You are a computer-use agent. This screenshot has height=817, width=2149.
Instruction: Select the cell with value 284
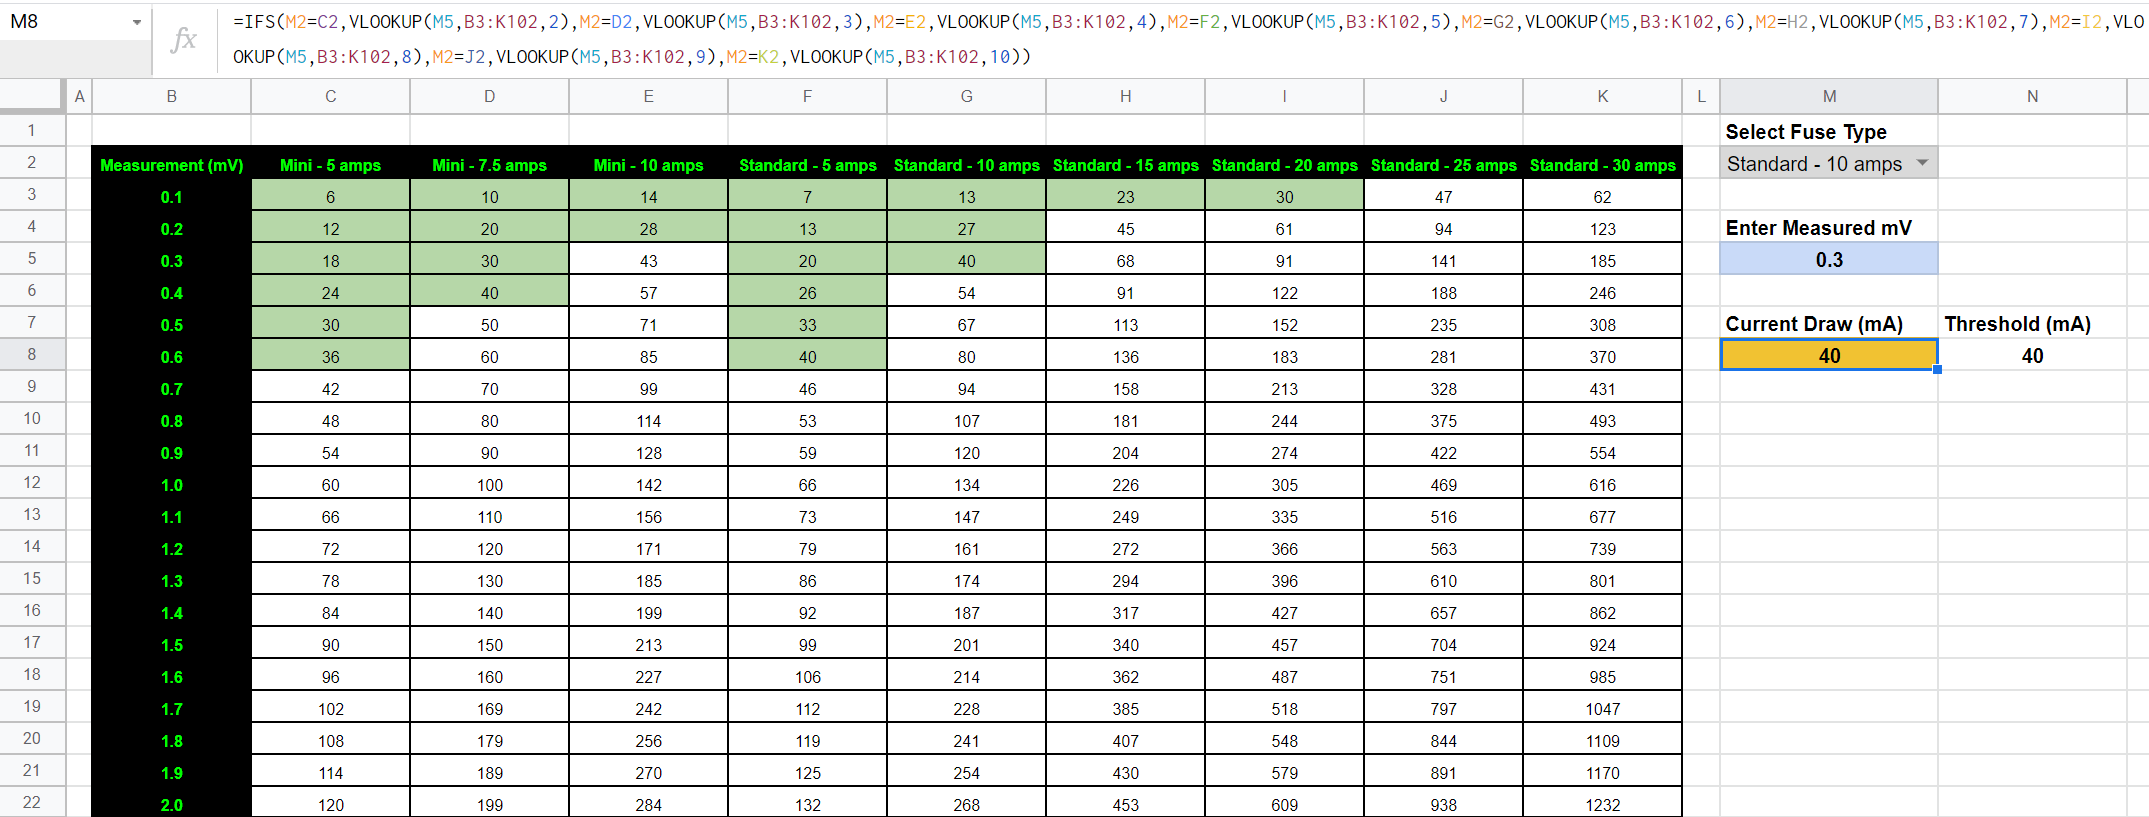click(x=648, y=804)
